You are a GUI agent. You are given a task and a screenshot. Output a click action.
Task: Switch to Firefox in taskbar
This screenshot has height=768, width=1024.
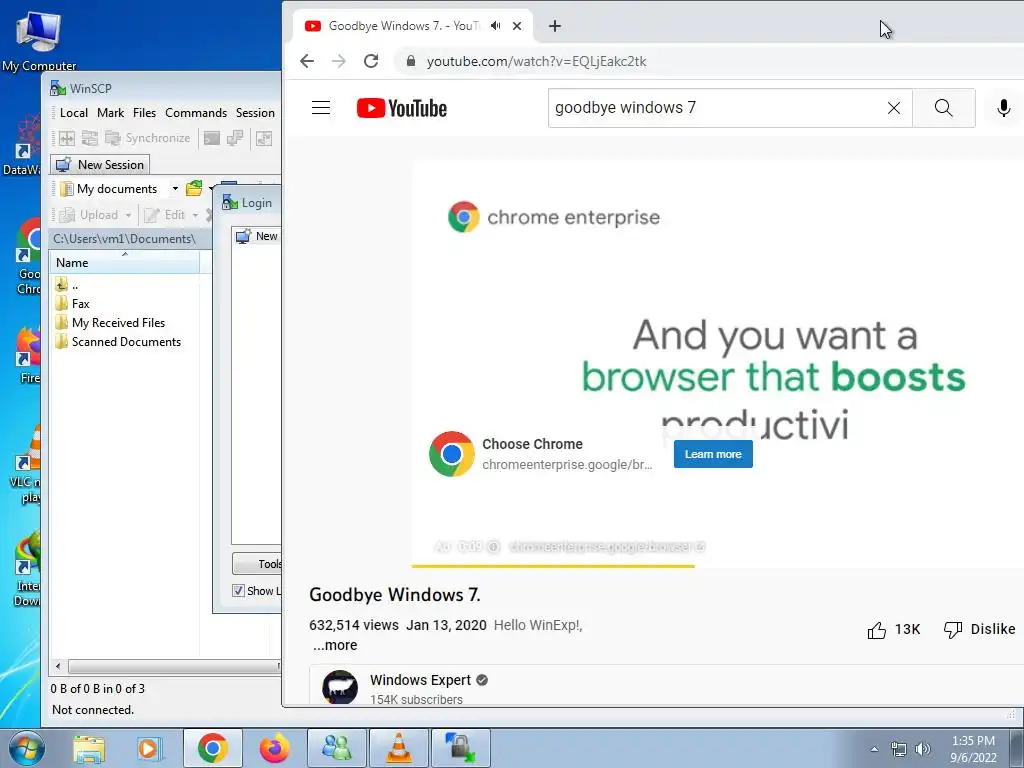[274, 748]
